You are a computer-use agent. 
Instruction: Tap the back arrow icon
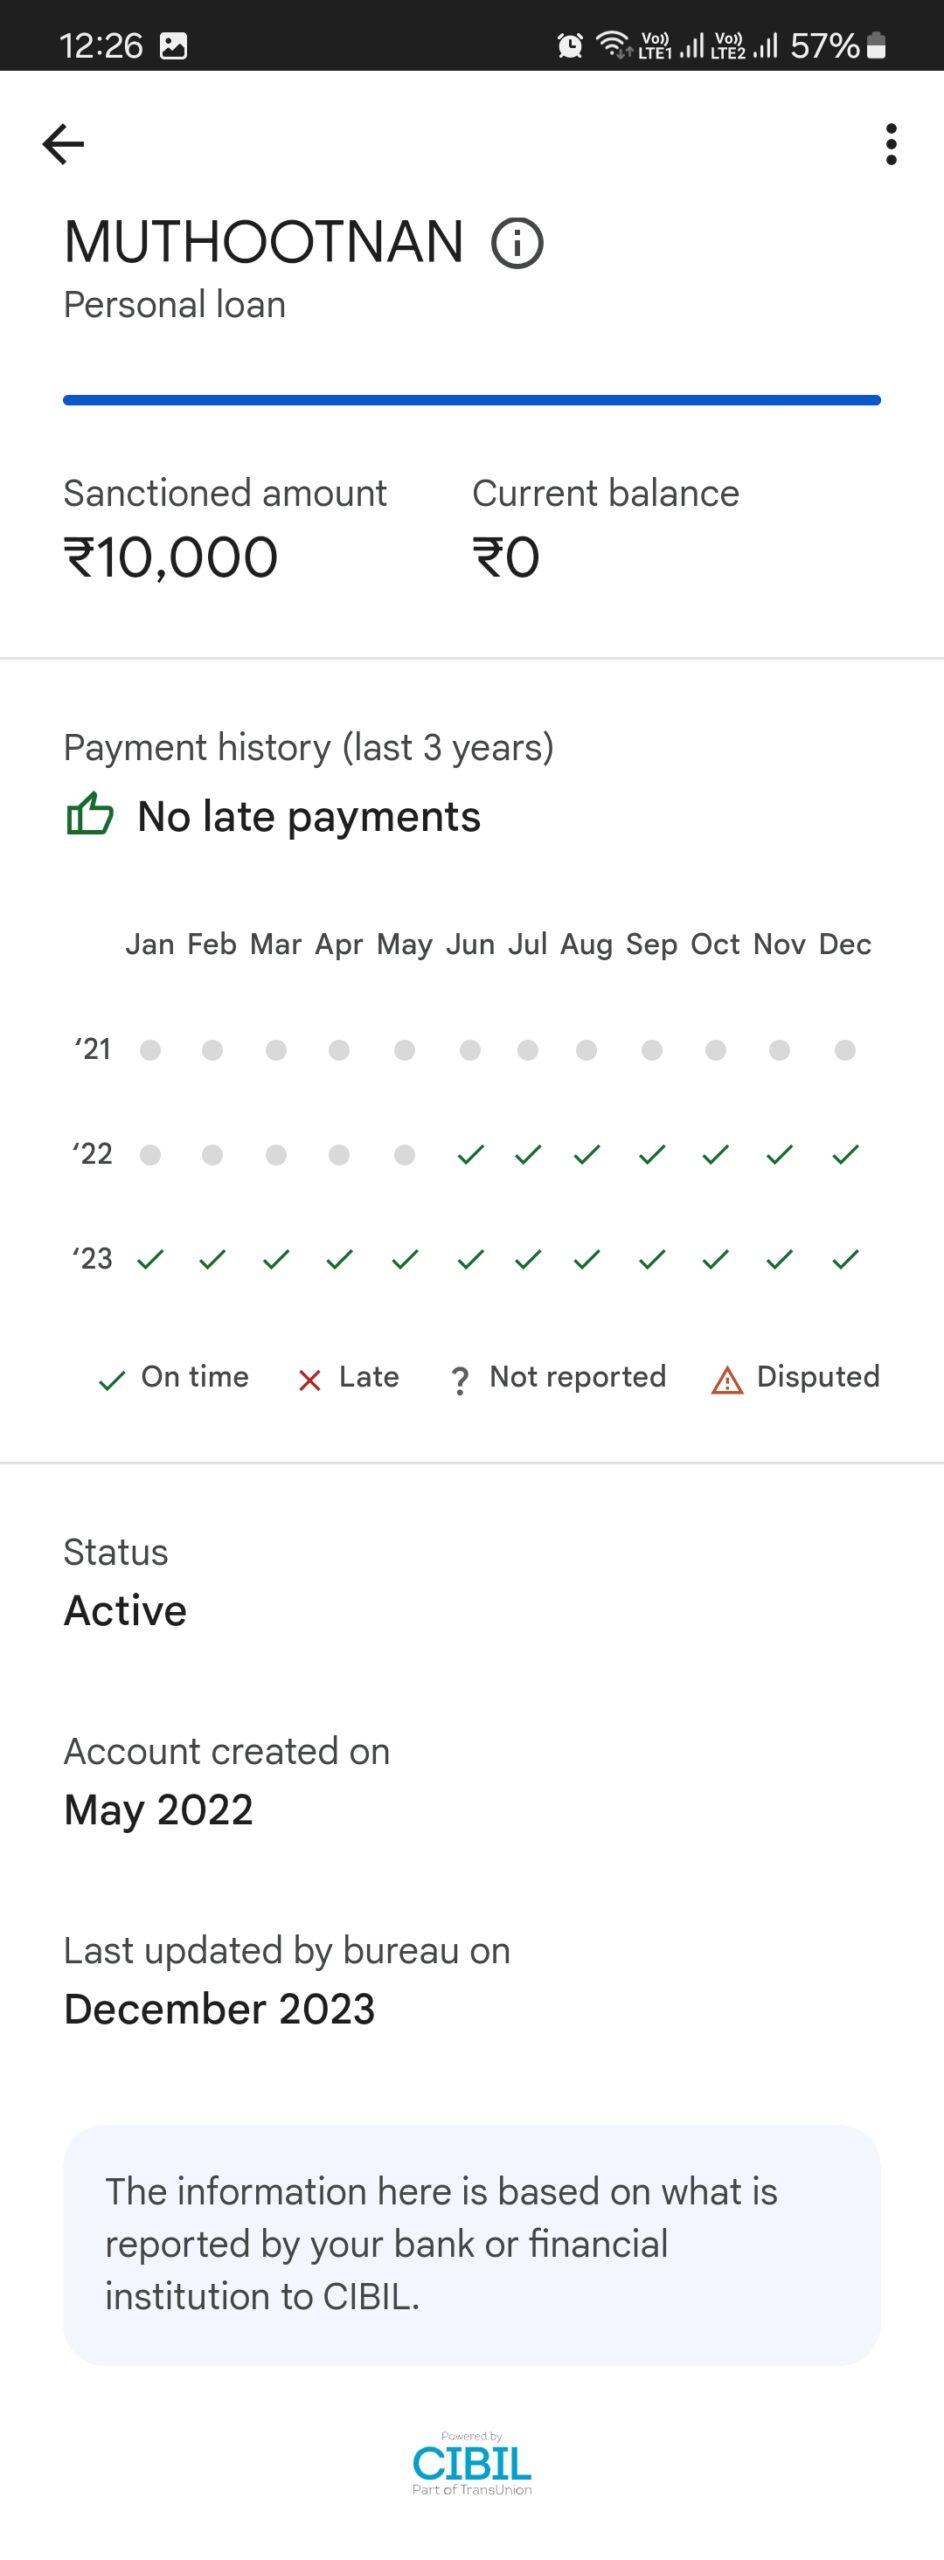[x=63, y=144]
